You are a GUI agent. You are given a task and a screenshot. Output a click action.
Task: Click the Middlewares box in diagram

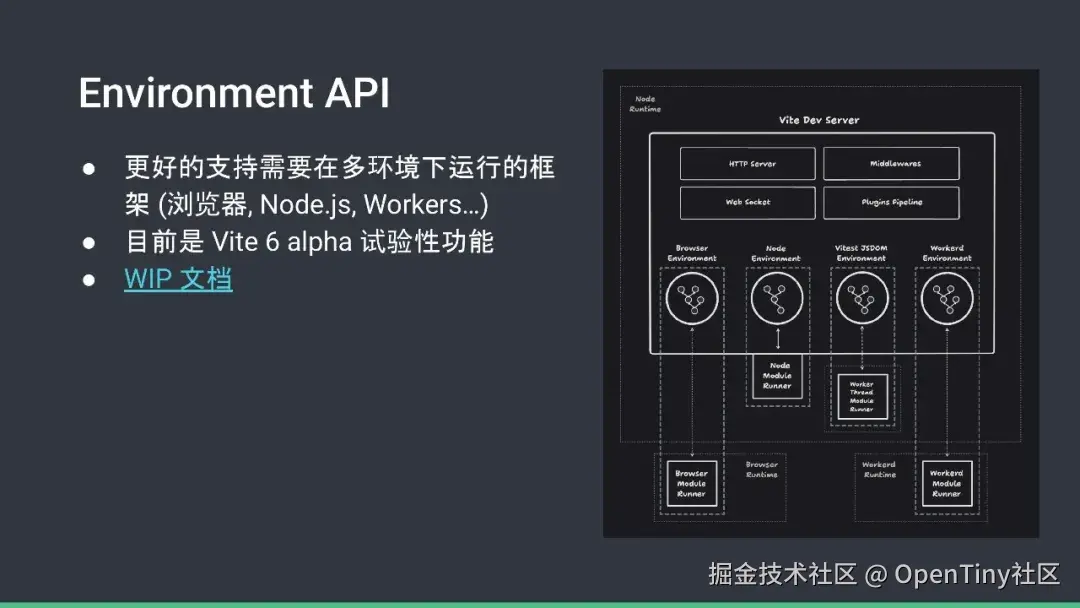[891, 164]
